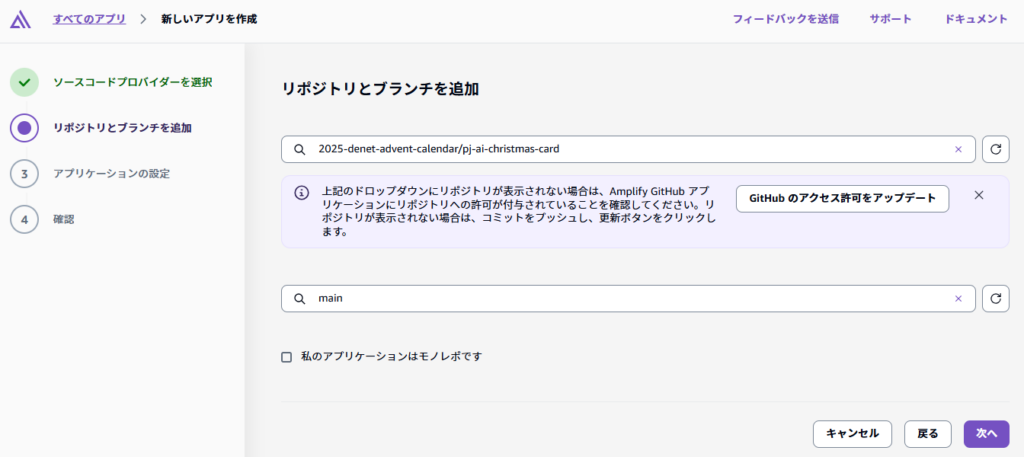The image size is (1024, 457).
Task: Click search icon in branch field
Action: [299, 298]
